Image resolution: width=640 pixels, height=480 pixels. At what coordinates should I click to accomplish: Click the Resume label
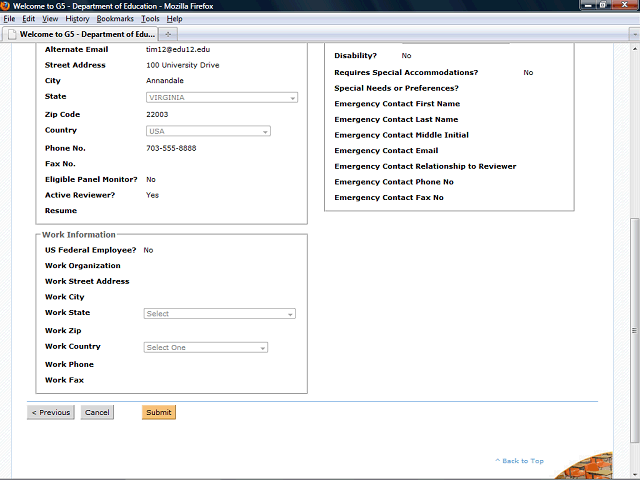point(61,211)
